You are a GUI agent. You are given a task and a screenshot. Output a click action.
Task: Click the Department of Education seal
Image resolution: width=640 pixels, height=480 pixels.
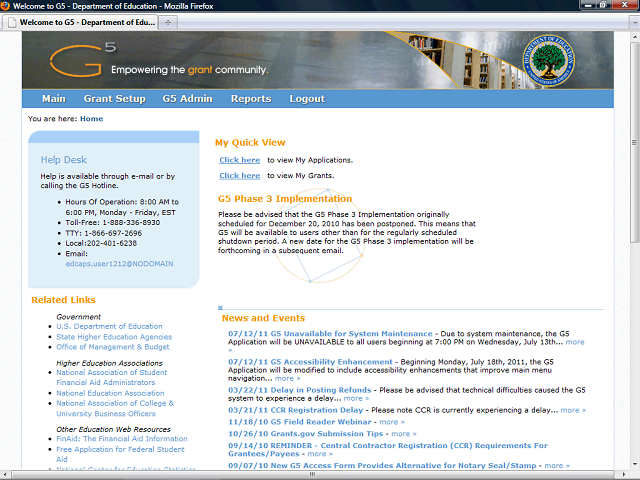[x=549, y=60]
